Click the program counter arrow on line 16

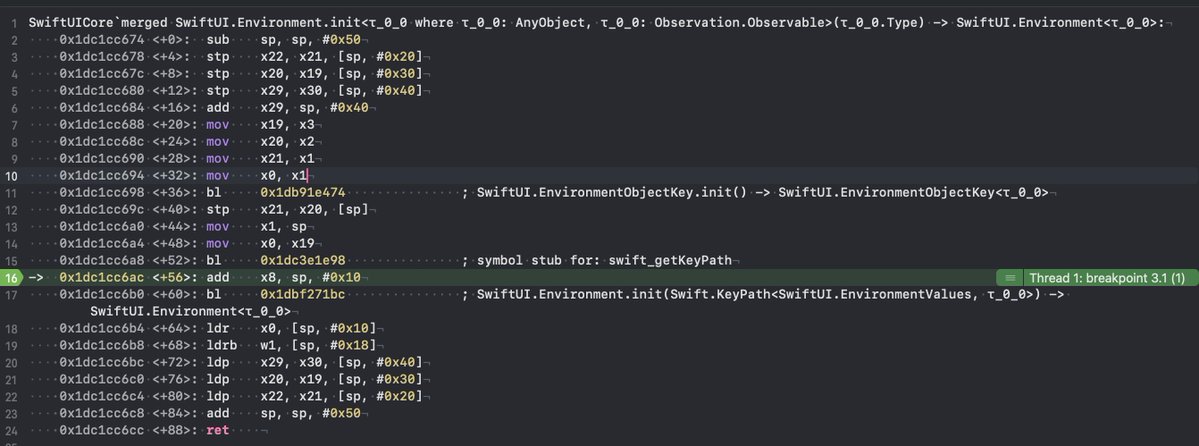37,278
